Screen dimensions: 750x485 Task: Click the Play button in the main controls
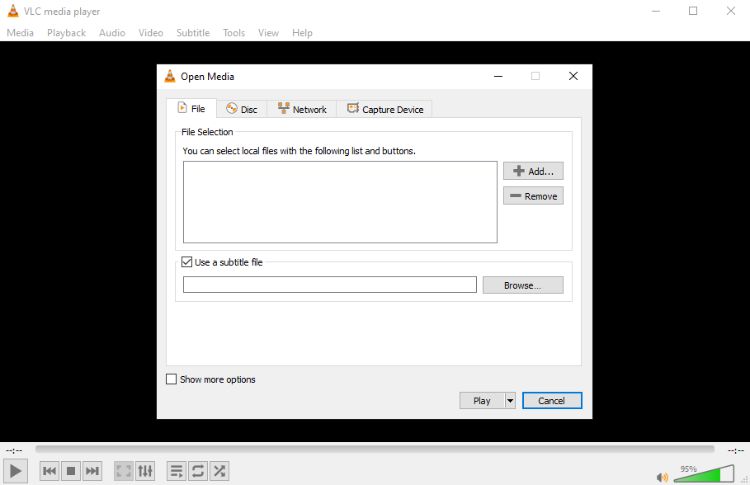tap(15, 471)
